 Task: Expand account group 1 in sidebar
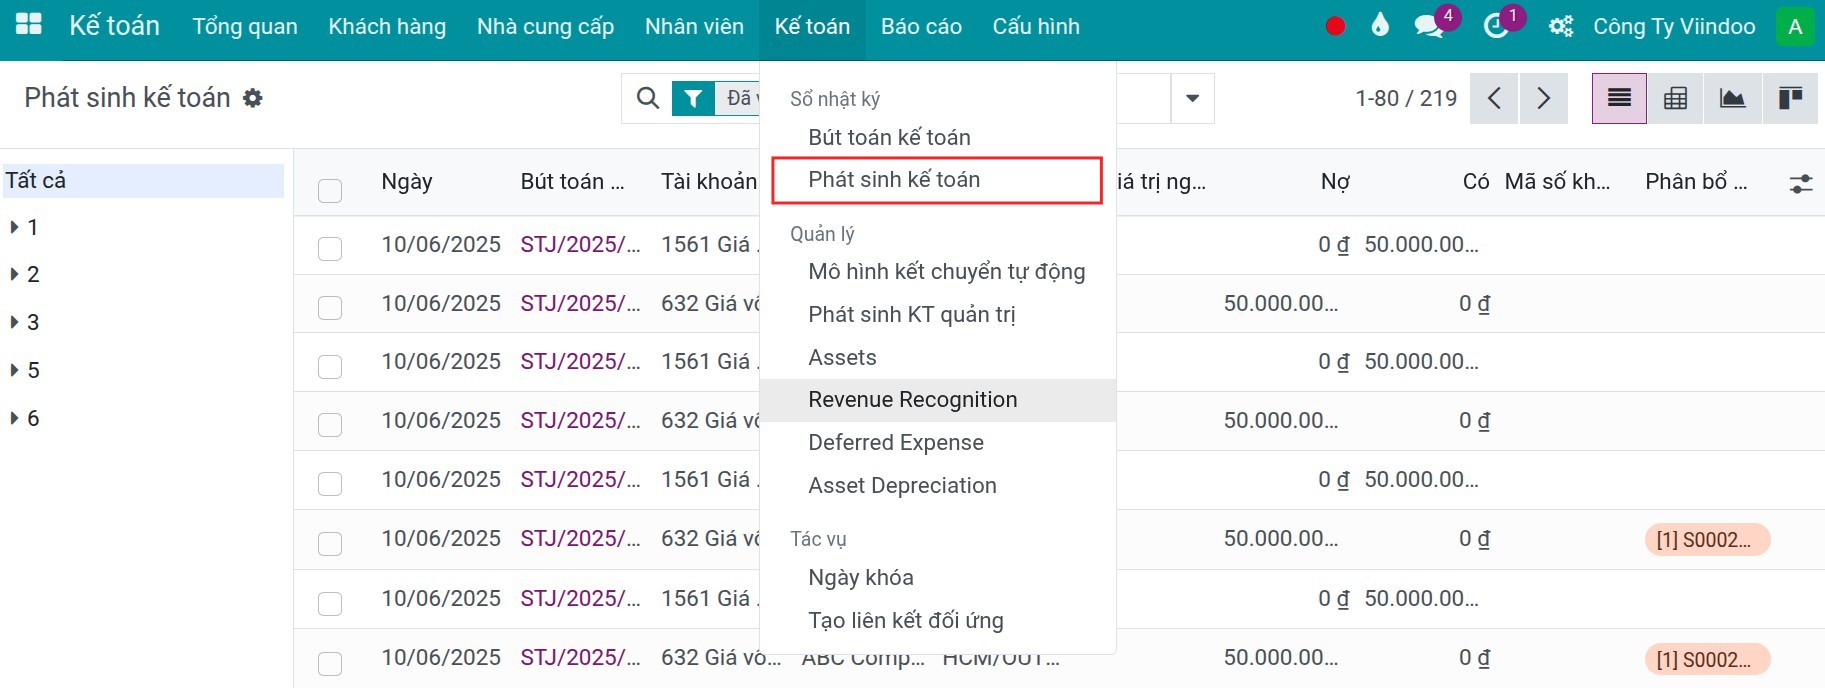click(x=14, y=227)
